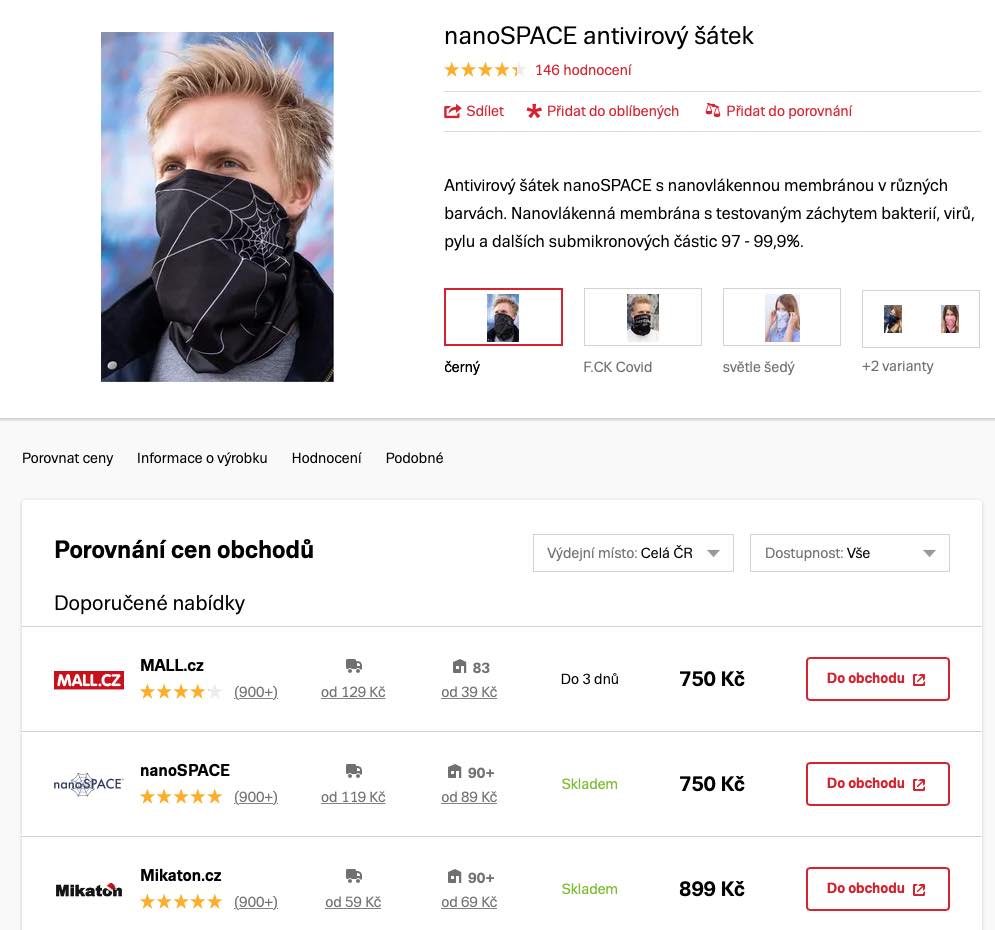The image size is (995, 930).
Task: Click the Mikaton shop logo
Action: [x=88, y=889]
